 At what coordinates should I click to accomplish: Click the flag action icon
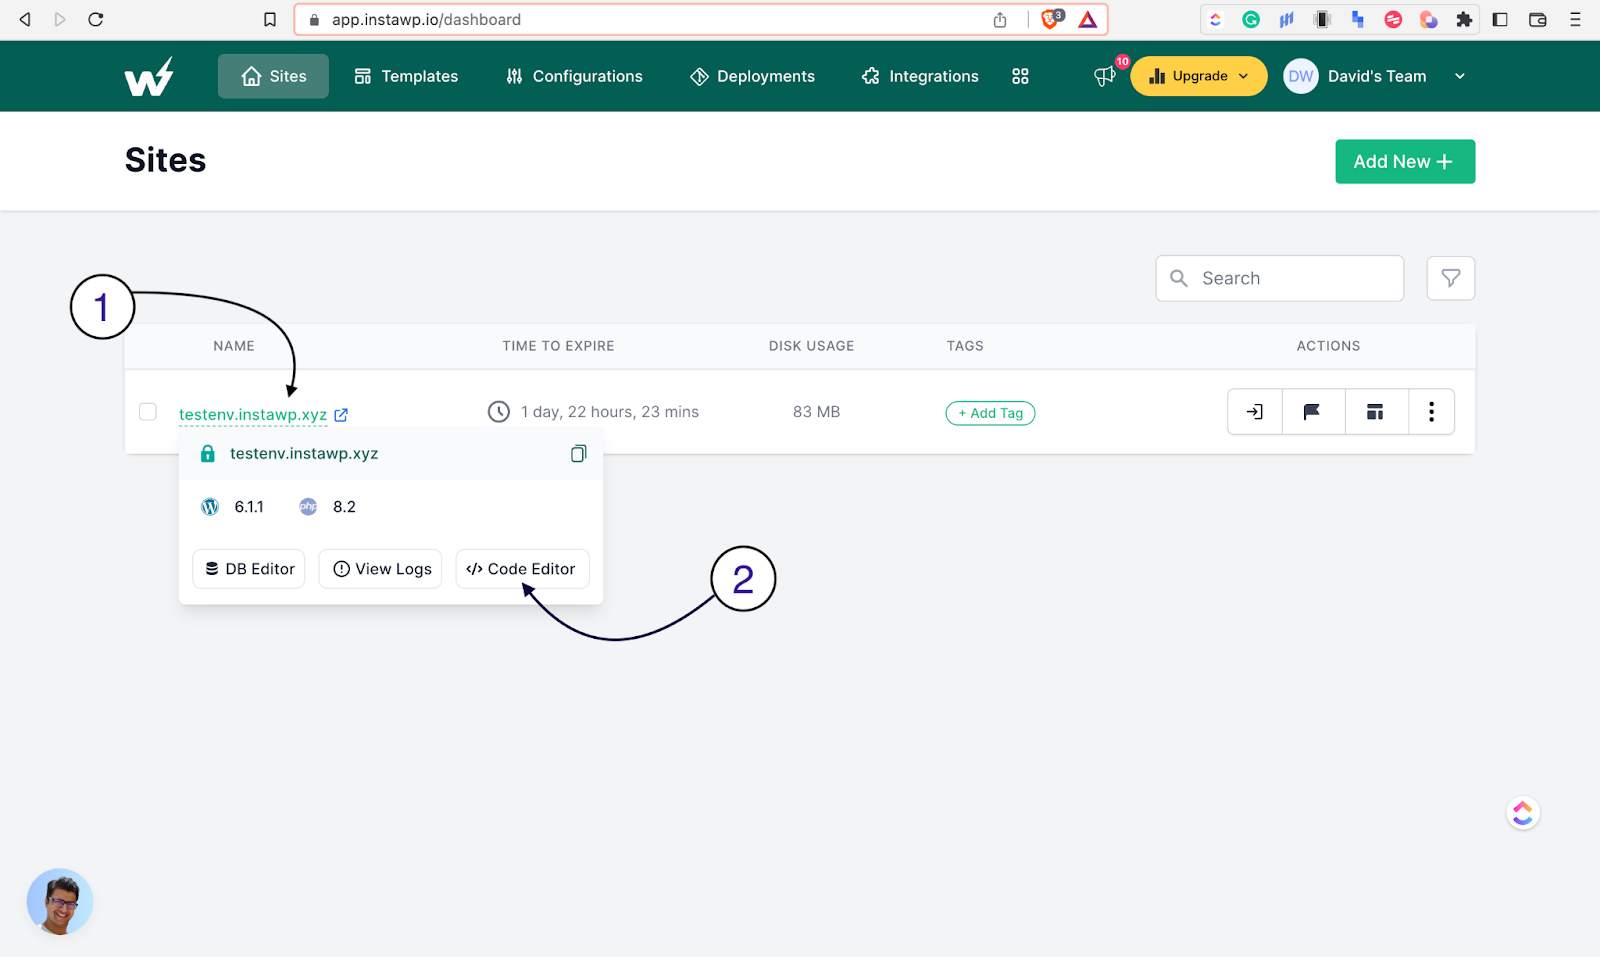[1313, 412]
